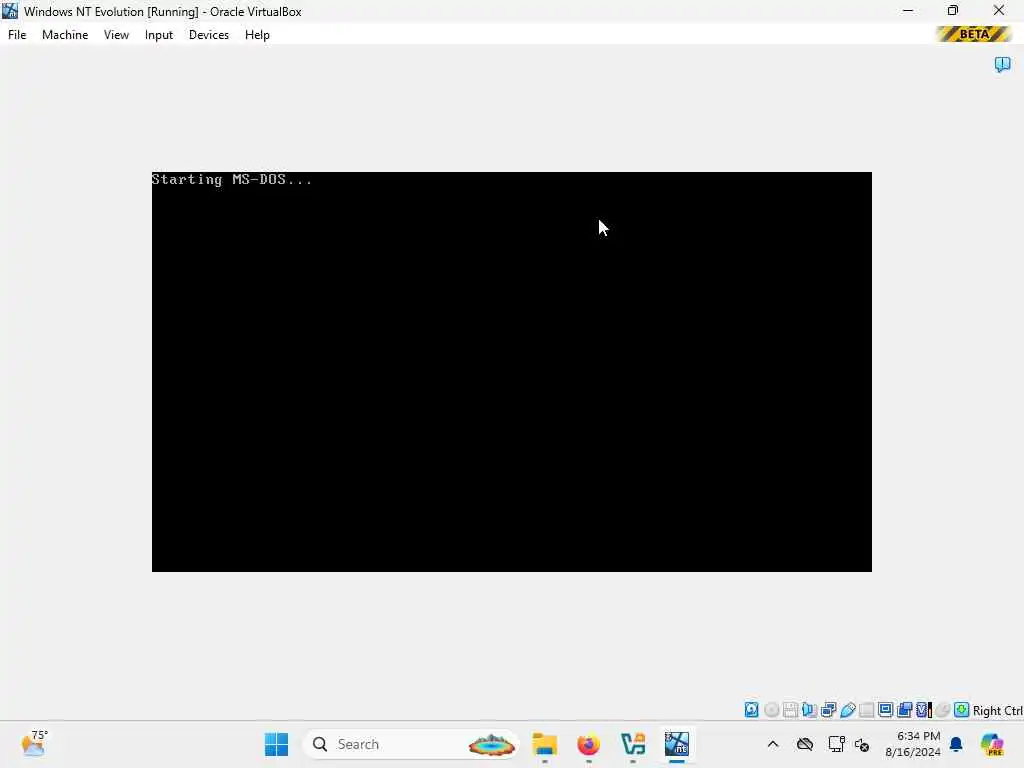
Task: Click the hard disk activity status icon
Action: (752, 710)
